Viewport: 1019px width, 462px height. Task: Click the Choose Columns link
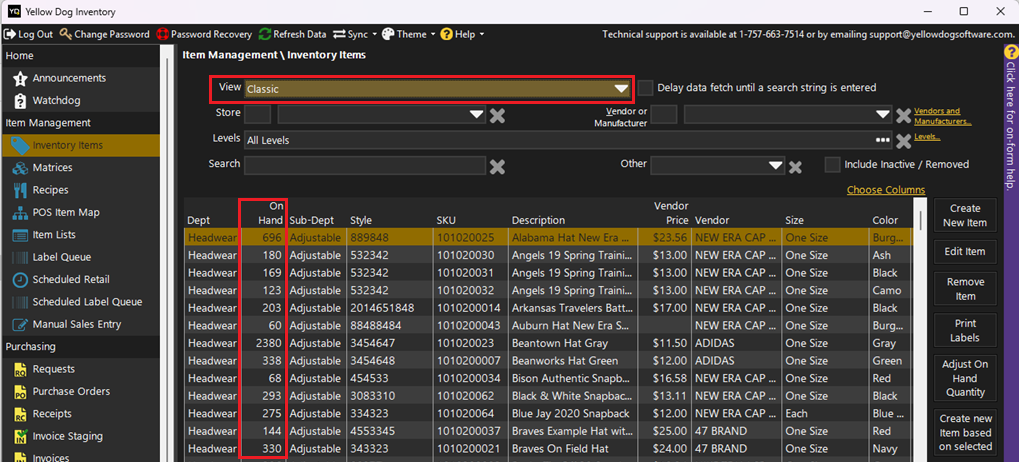pos(885,190)
